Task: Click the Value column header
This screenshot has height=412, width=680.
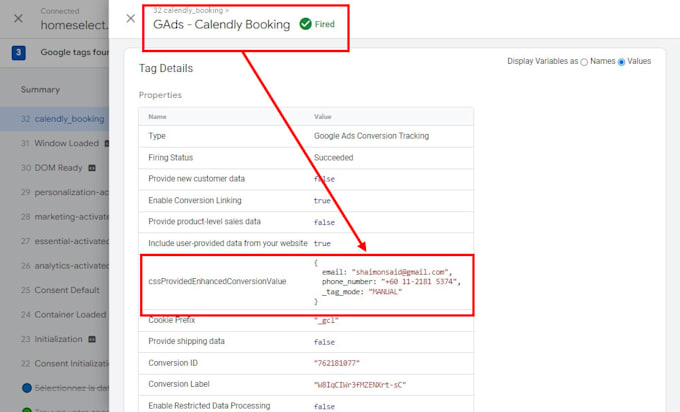Action: [x=323, y=117]
